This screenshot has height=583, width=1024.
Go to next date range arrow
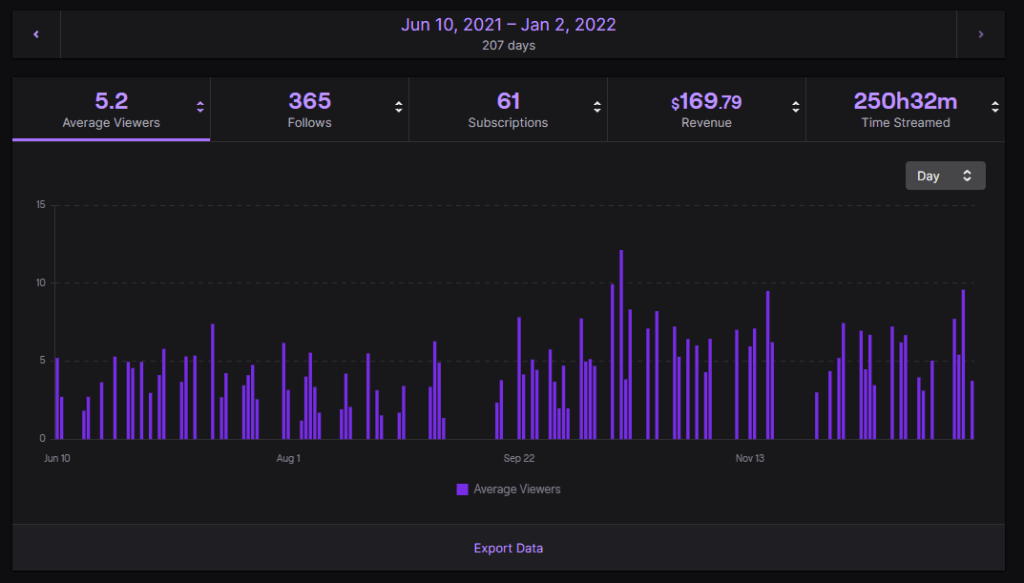(980, 35)
